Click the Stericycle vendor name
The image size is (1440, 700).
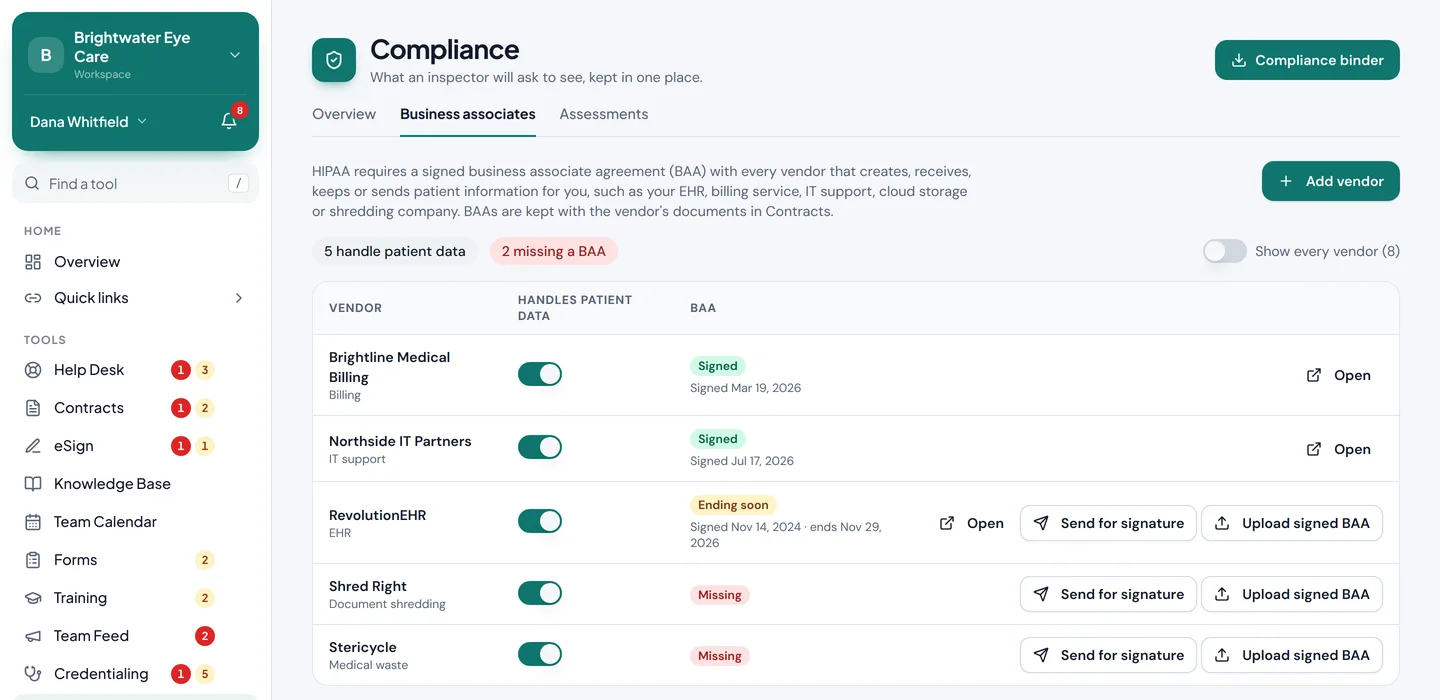pyautogui.click(x=363, y=647)
